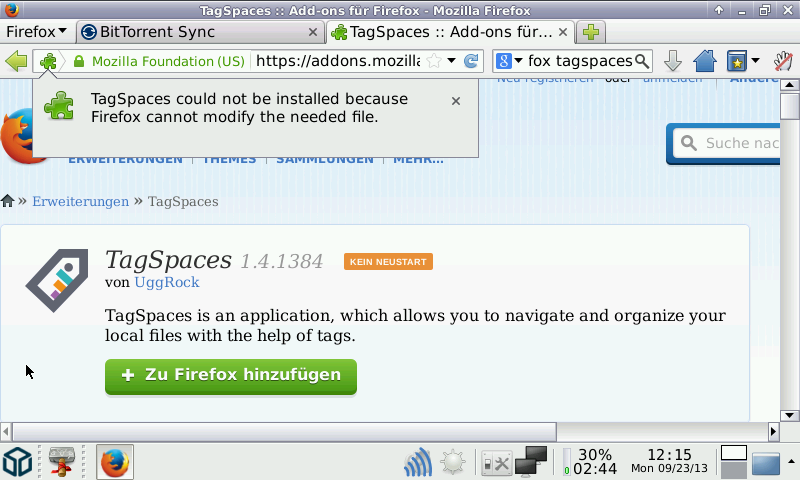Open the UggRock author link

pyautogui.click(x=166, y=282)
